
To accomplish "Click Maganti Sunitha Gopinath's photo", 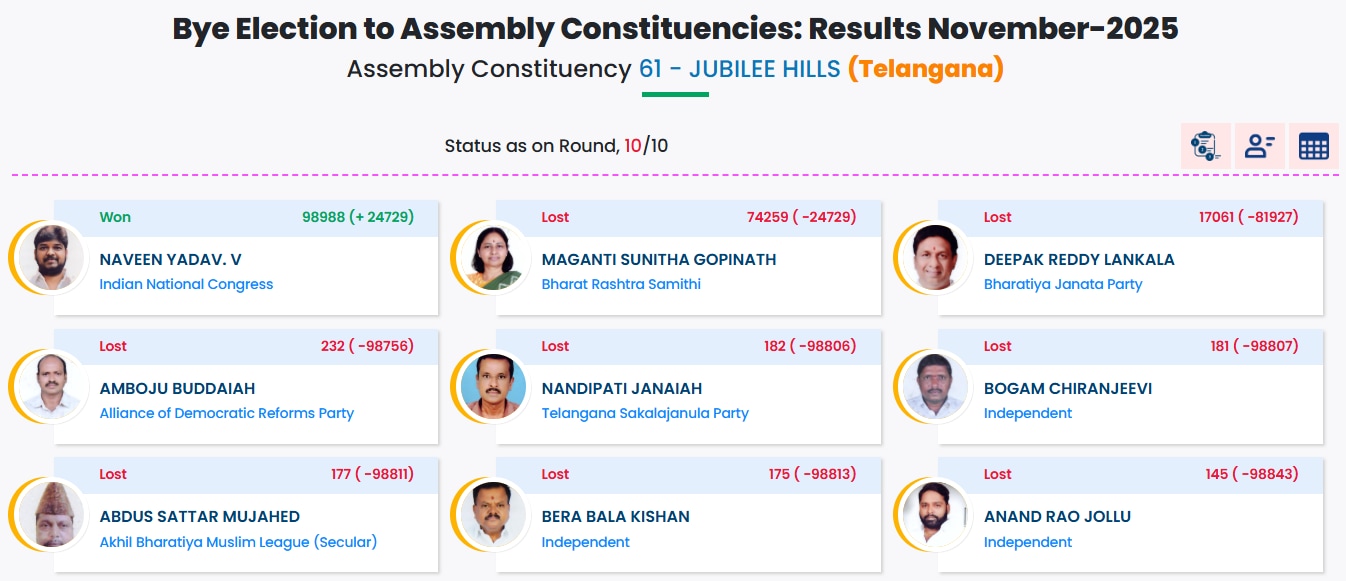I will [493, 257].
